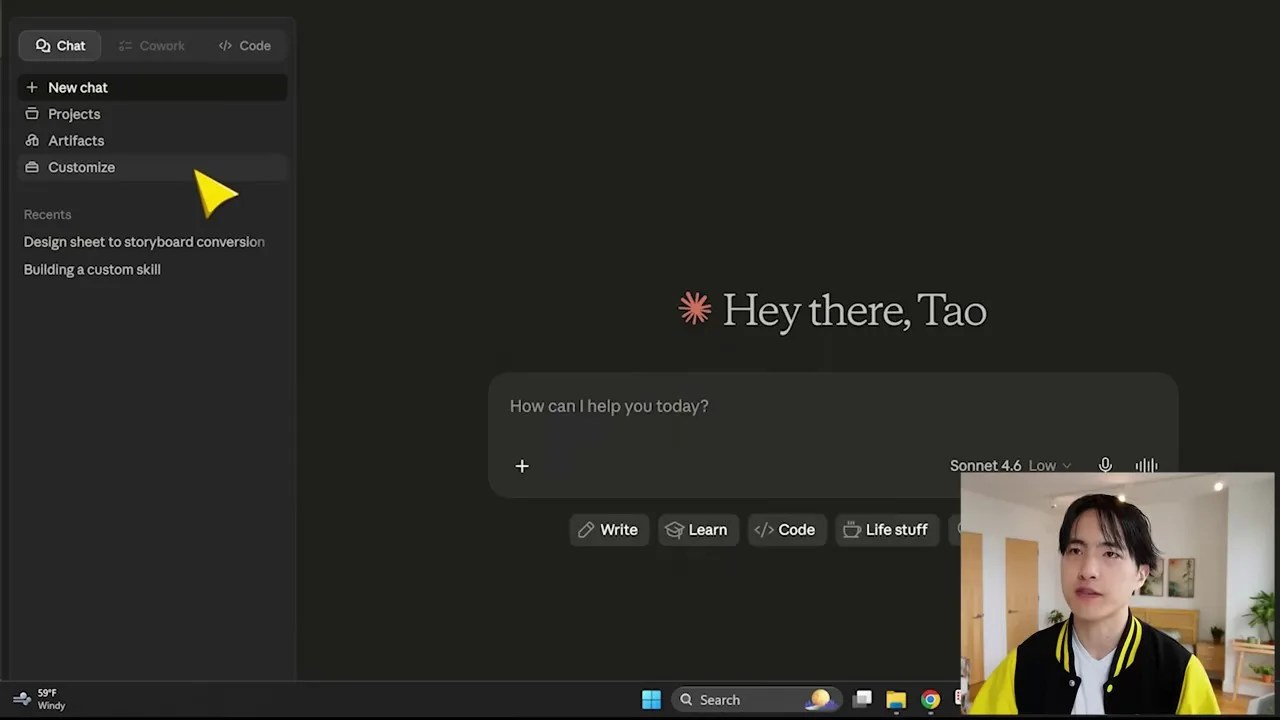Open Projects in the sidebar
Image resolution: width=1280 pixels, height=720 pixels.
pos(152,114)
